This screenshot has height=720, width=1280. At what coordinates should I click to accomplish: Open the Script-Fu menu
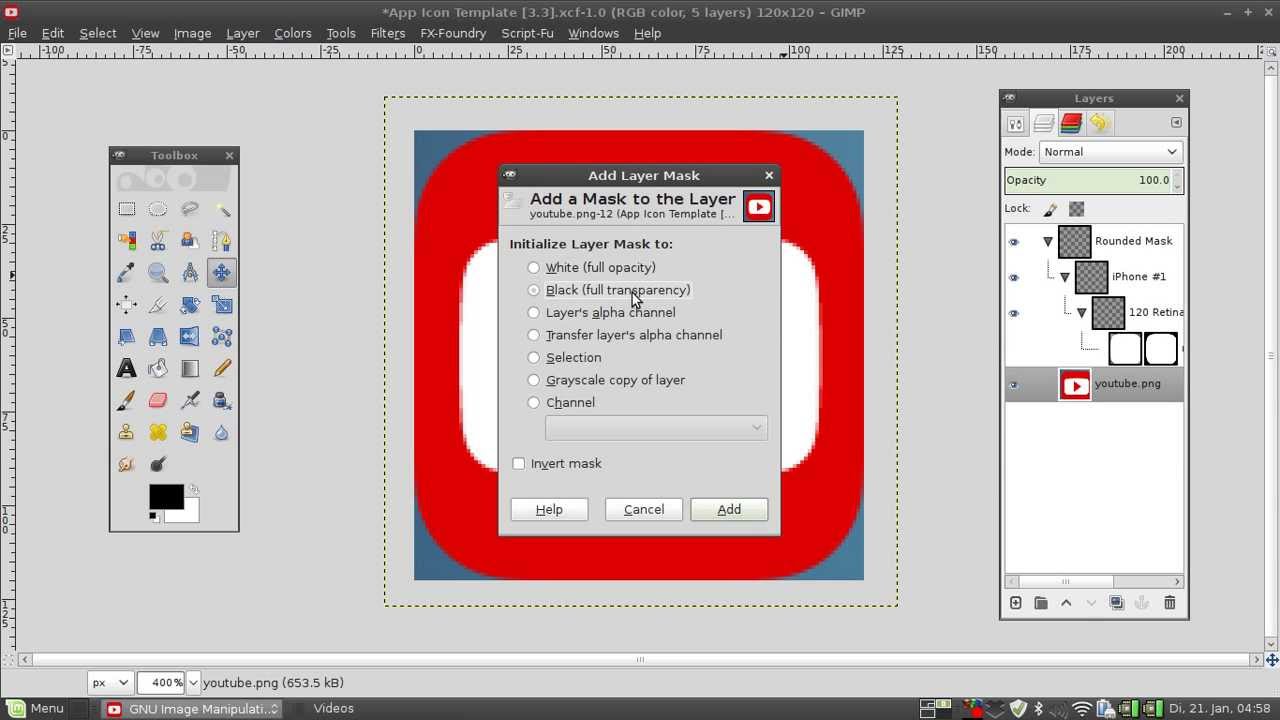coord(527,33)
